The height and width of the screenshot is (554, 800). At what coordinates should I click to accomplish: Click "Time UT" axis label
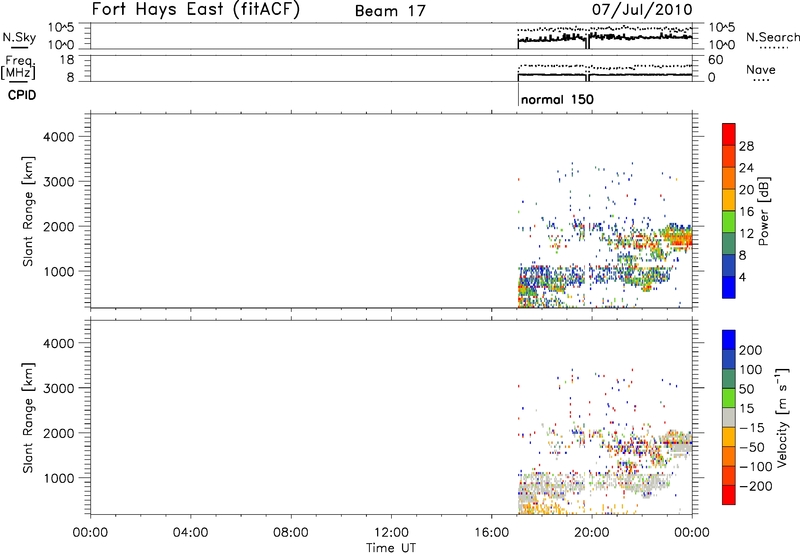pyautogui.click(x=391, y=548)
